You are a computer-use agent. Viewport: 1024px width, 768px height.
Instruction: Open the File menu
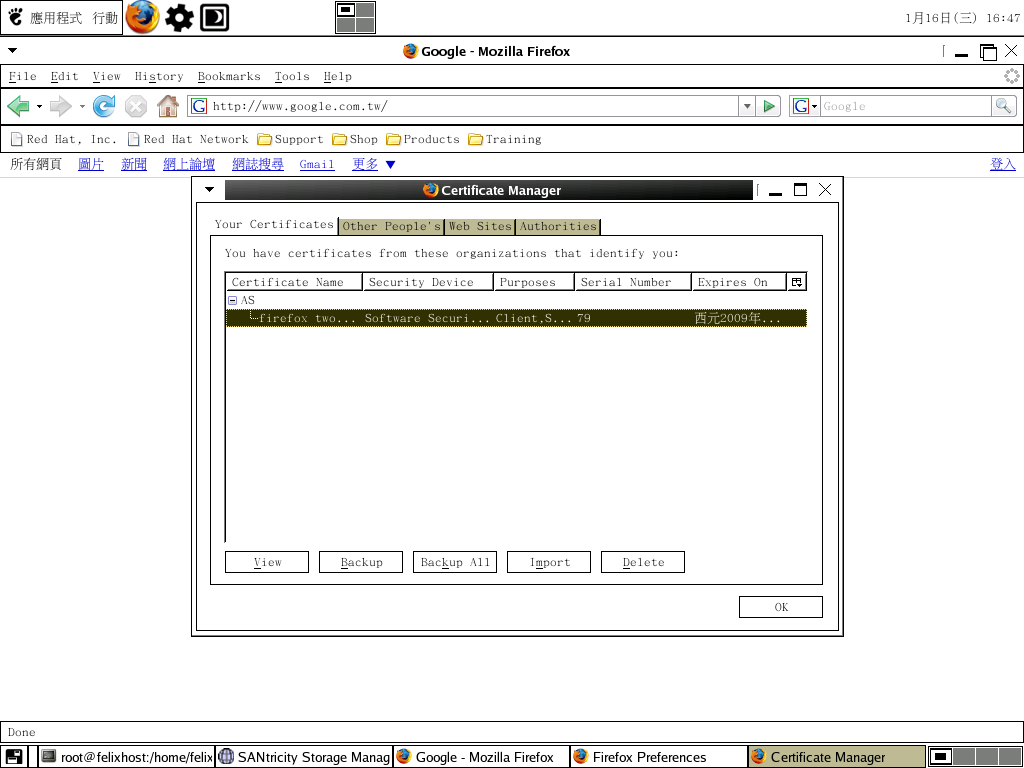pyautogui.click(x=22, y=76)
